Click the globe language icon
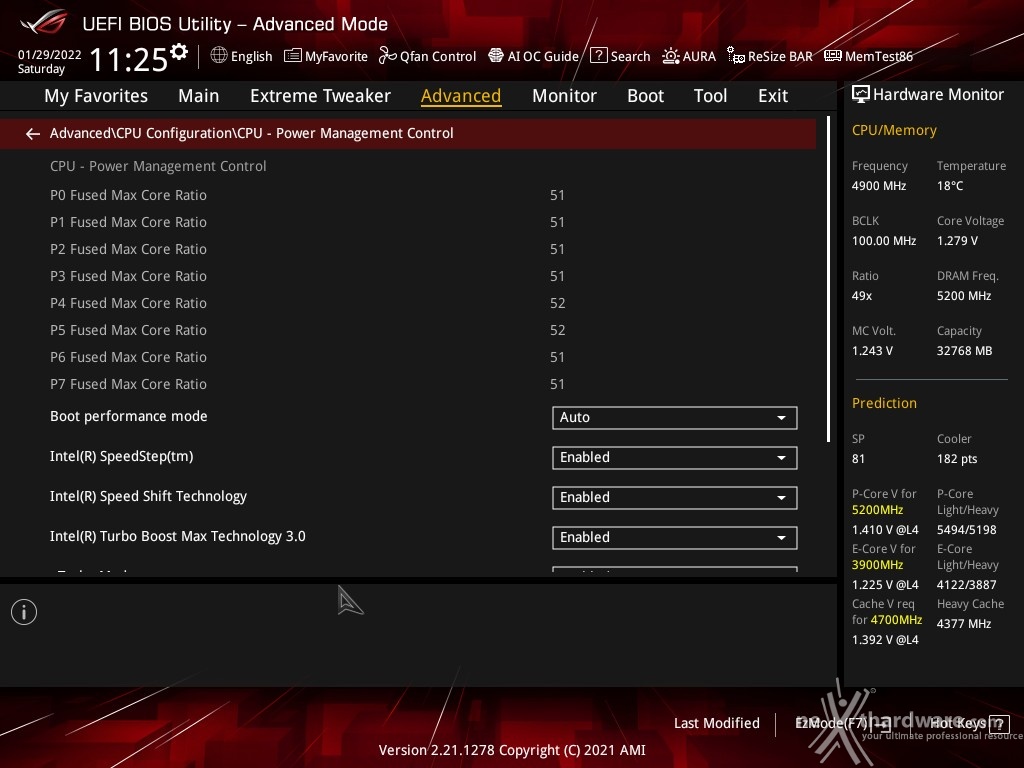This screenshot has width=1024, height=768. pyautogui.click(x=219, y=56)
